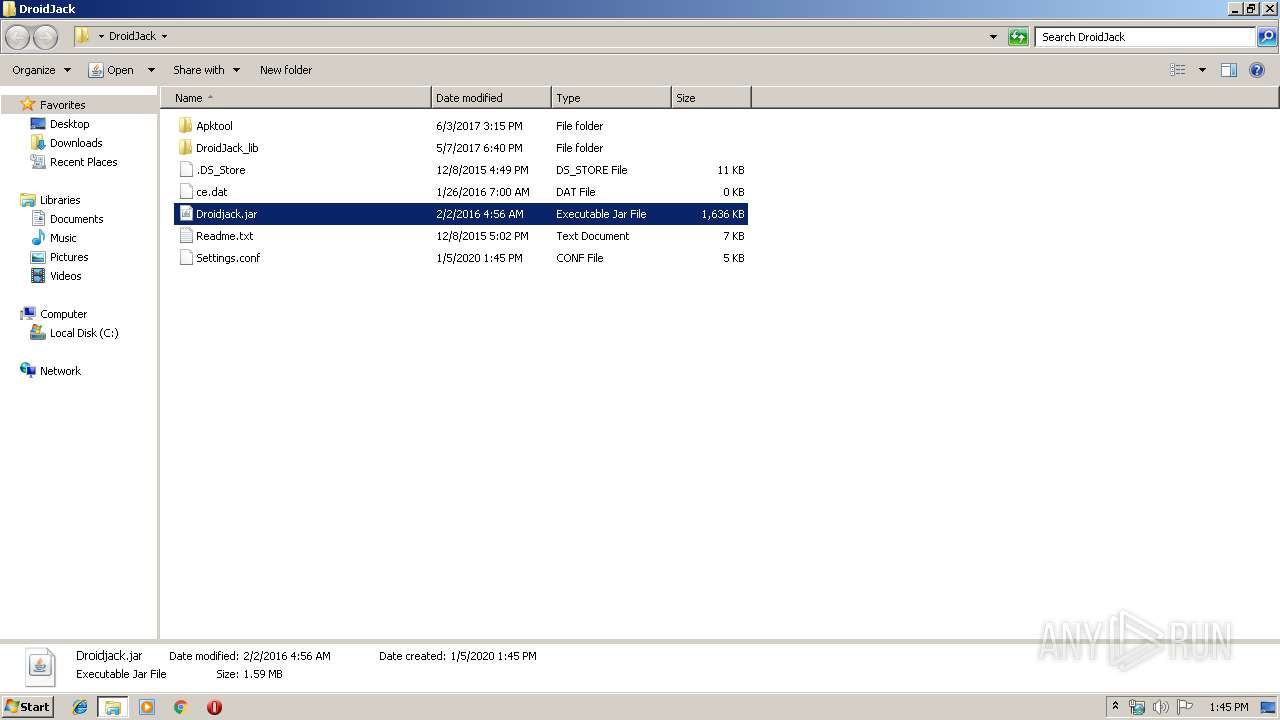Launch Internet Explorer from taskbar
1280x720 pixels.
point(80,707)
